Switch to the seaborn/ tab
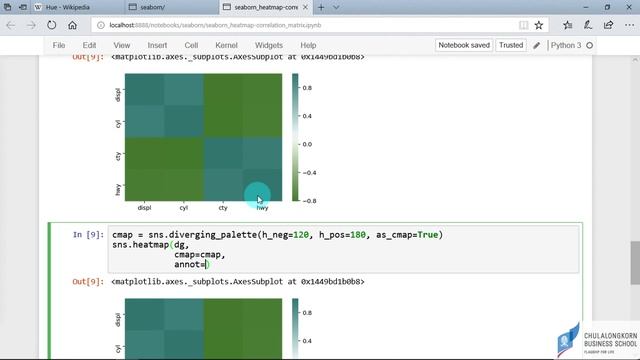 pyautogui.click(x=171, y=7)
